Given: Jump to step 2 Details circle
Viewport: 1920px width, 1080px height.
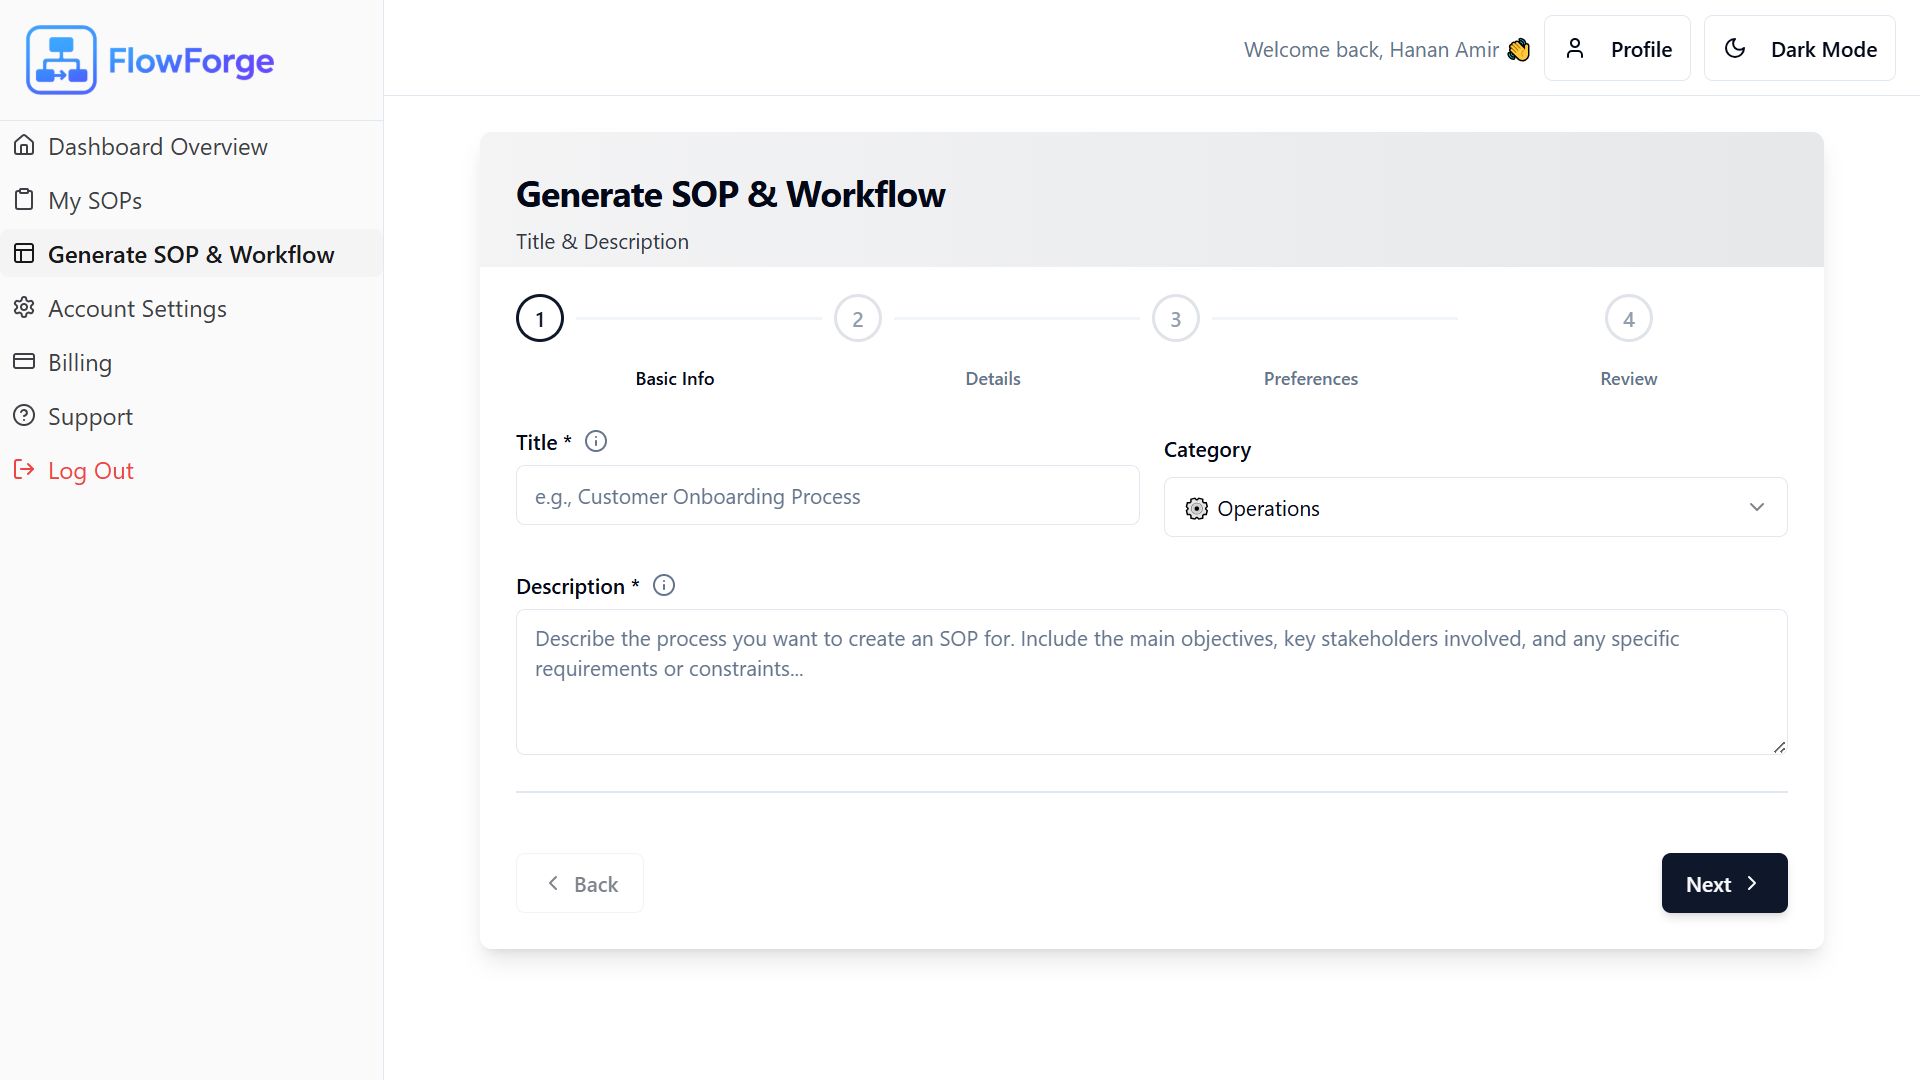Looking at the screenshot, I should coord(857,319).
